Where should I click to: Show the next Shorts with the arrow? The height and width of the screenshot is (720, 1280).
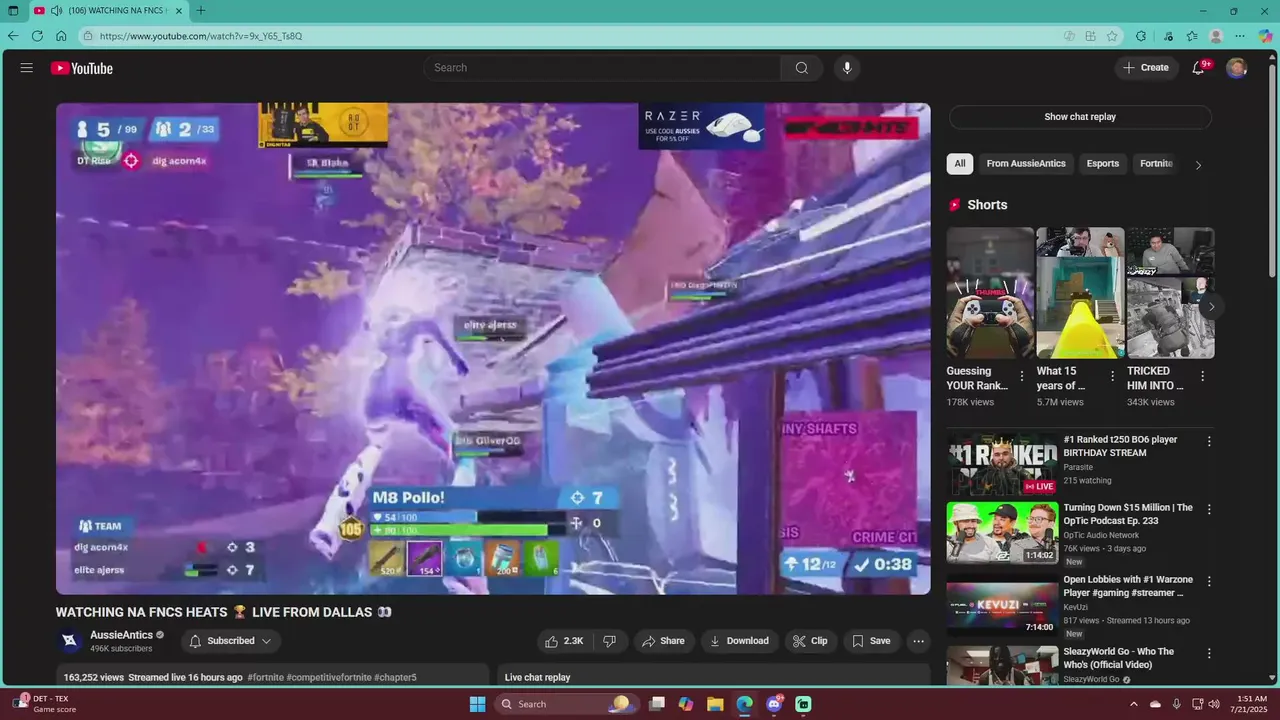(x=1211, y=307)
